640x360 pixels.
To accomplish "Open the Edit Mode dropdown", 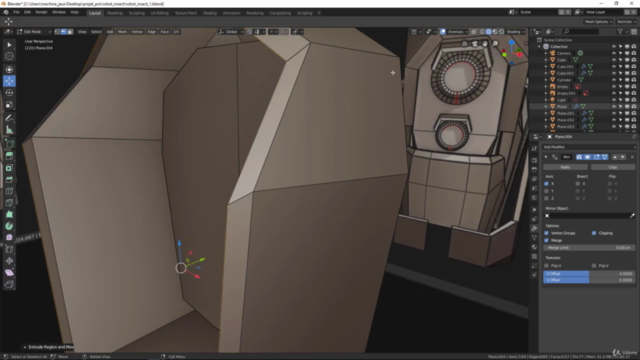I will (34, 32).
